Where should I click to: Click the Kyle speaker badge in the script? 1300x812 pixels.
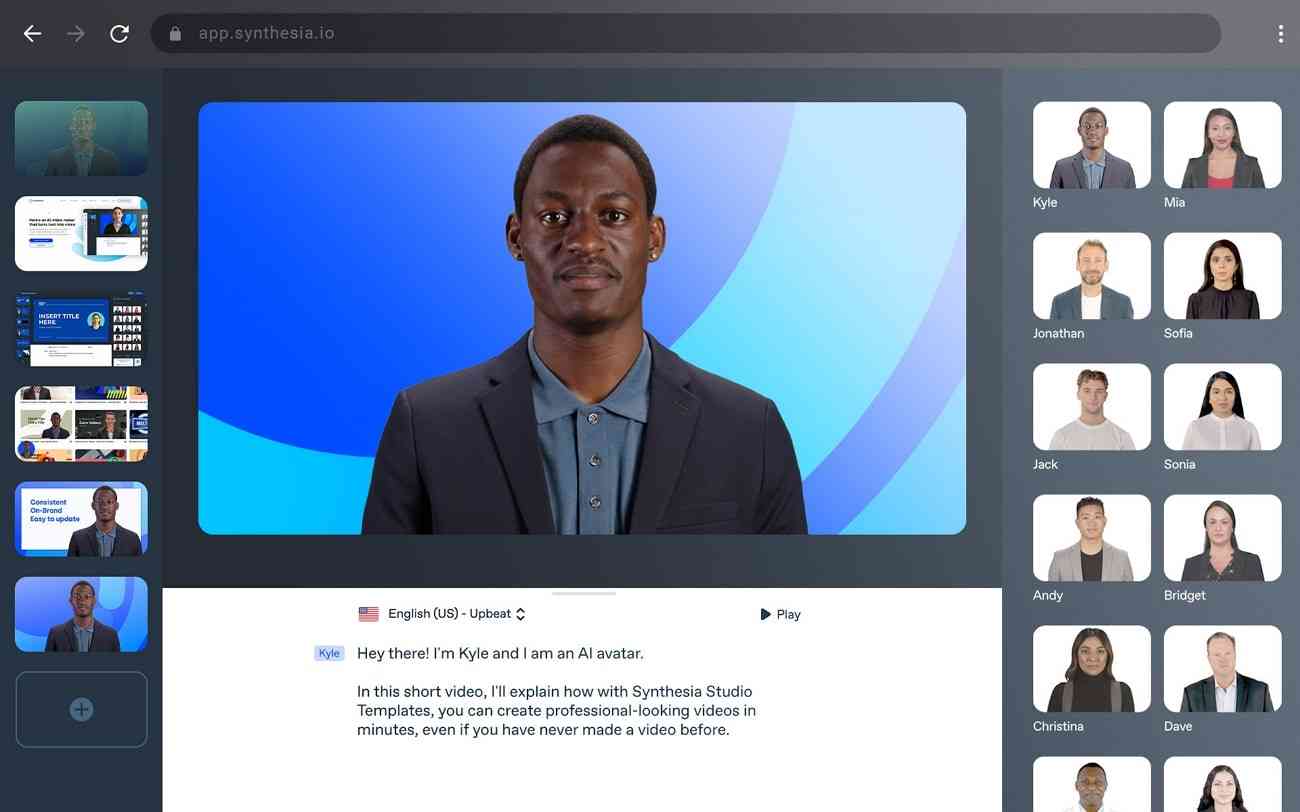pyautogui.click(x=329, y=653)
